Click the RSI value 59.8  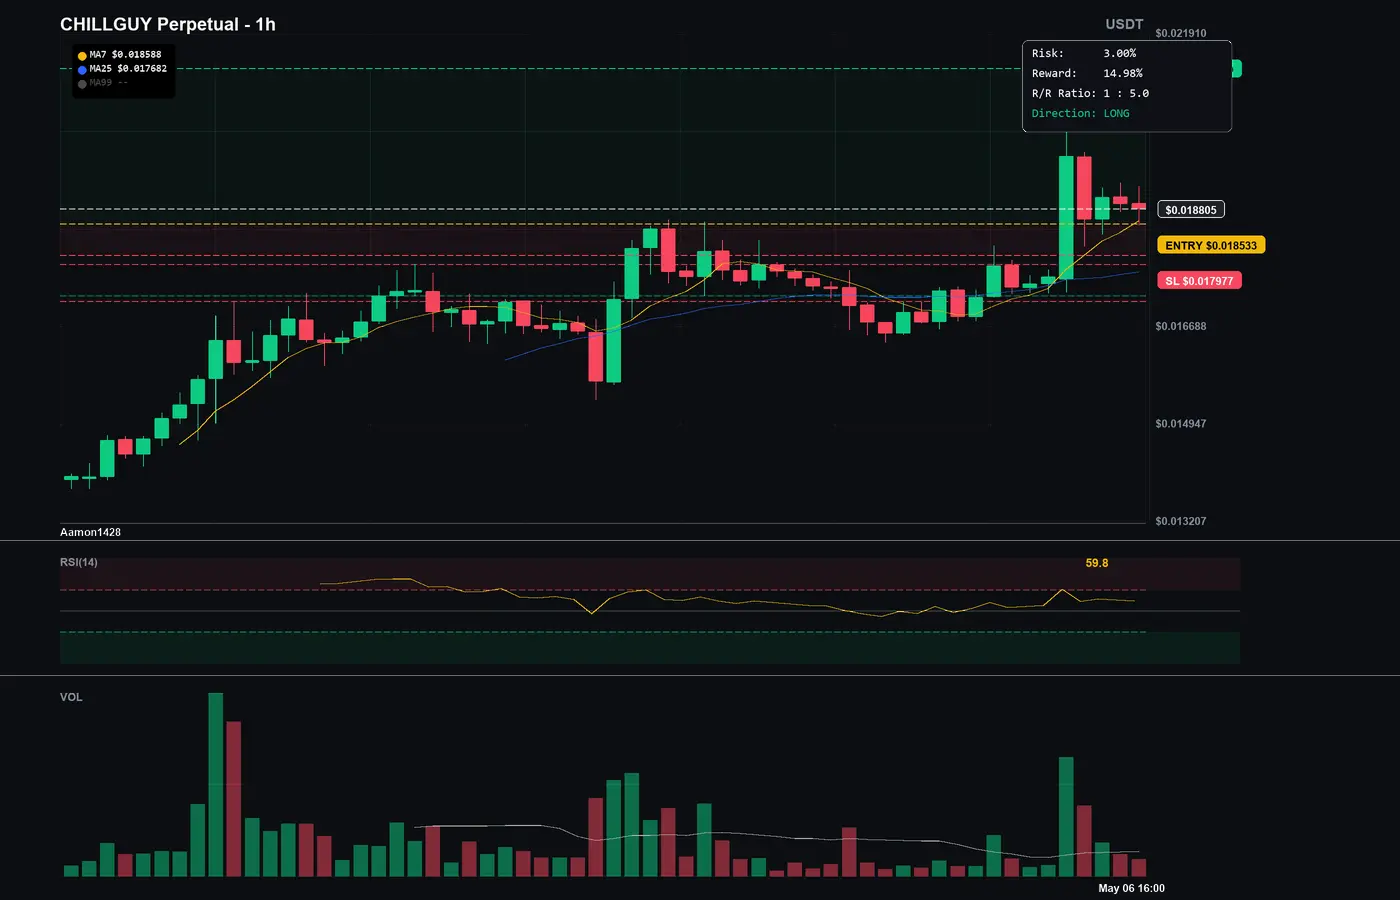pos(1097,563)
